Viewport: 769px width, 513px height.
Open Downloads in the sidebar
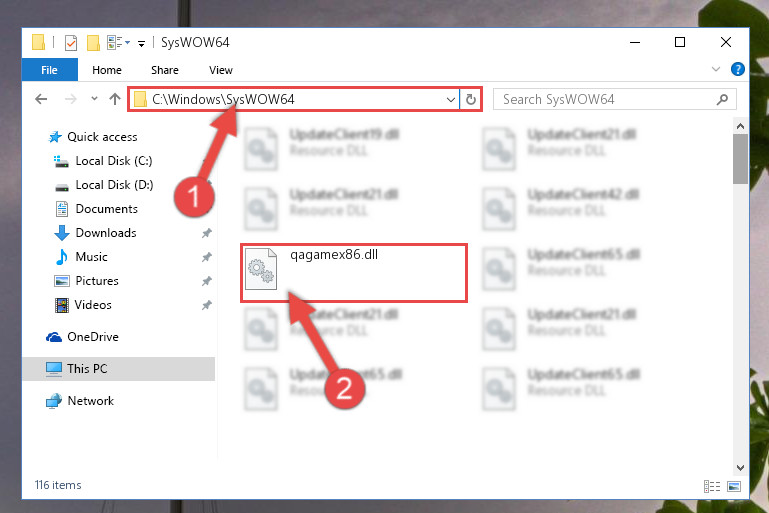click(x=95, y=233)
